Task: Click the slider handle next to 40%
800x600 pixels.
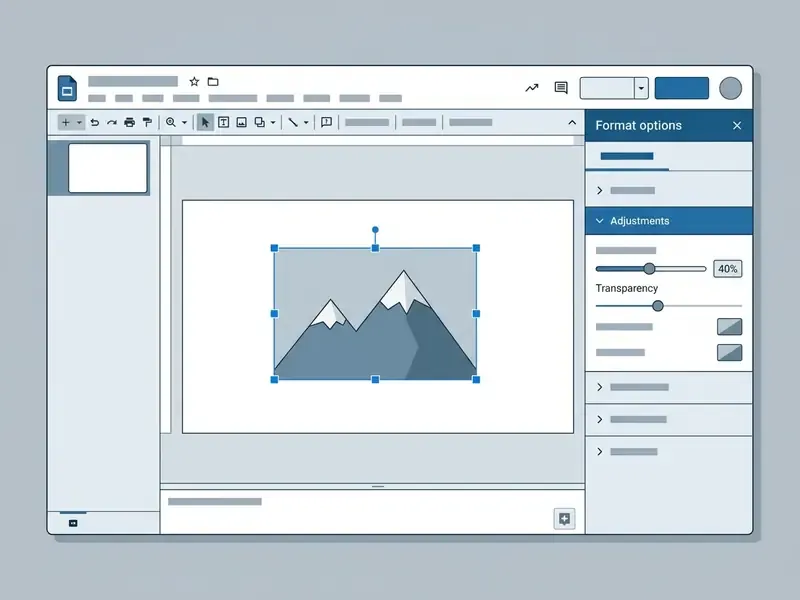Action: click(x=649, y=269)
